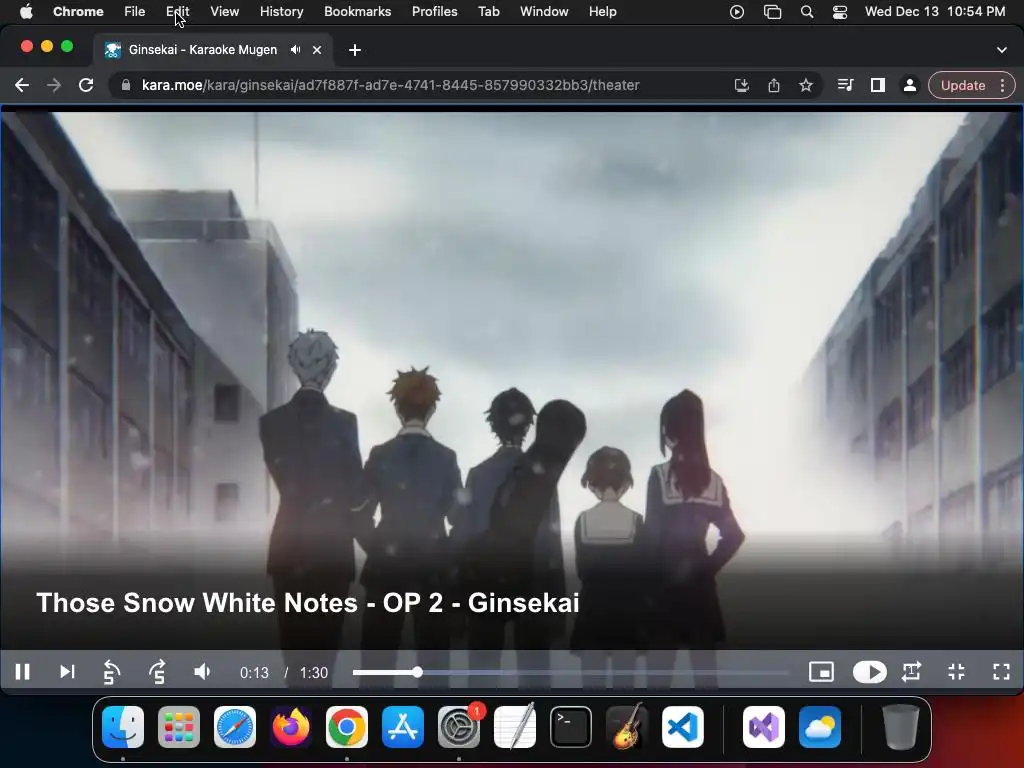Open media controls in Chrome toolbar
This screenshot has height=768, width=1024.
(x=845, y=85)
